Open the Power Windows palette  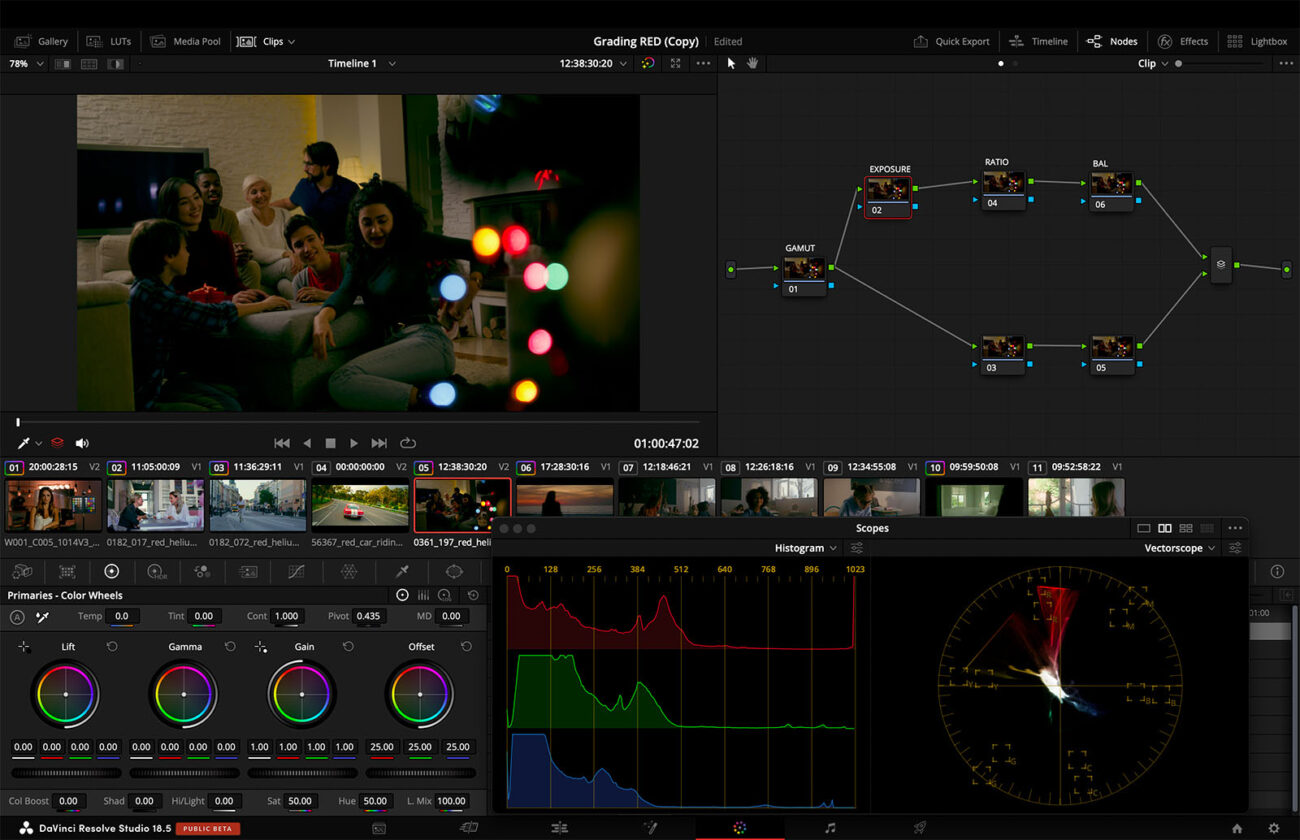(x=456, y=571)
